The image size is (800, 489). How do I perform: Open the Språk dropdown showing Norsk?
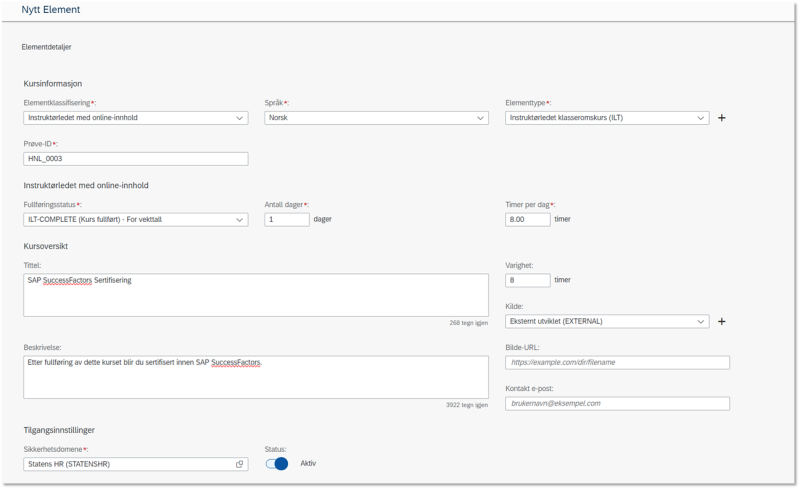[377, 118]
